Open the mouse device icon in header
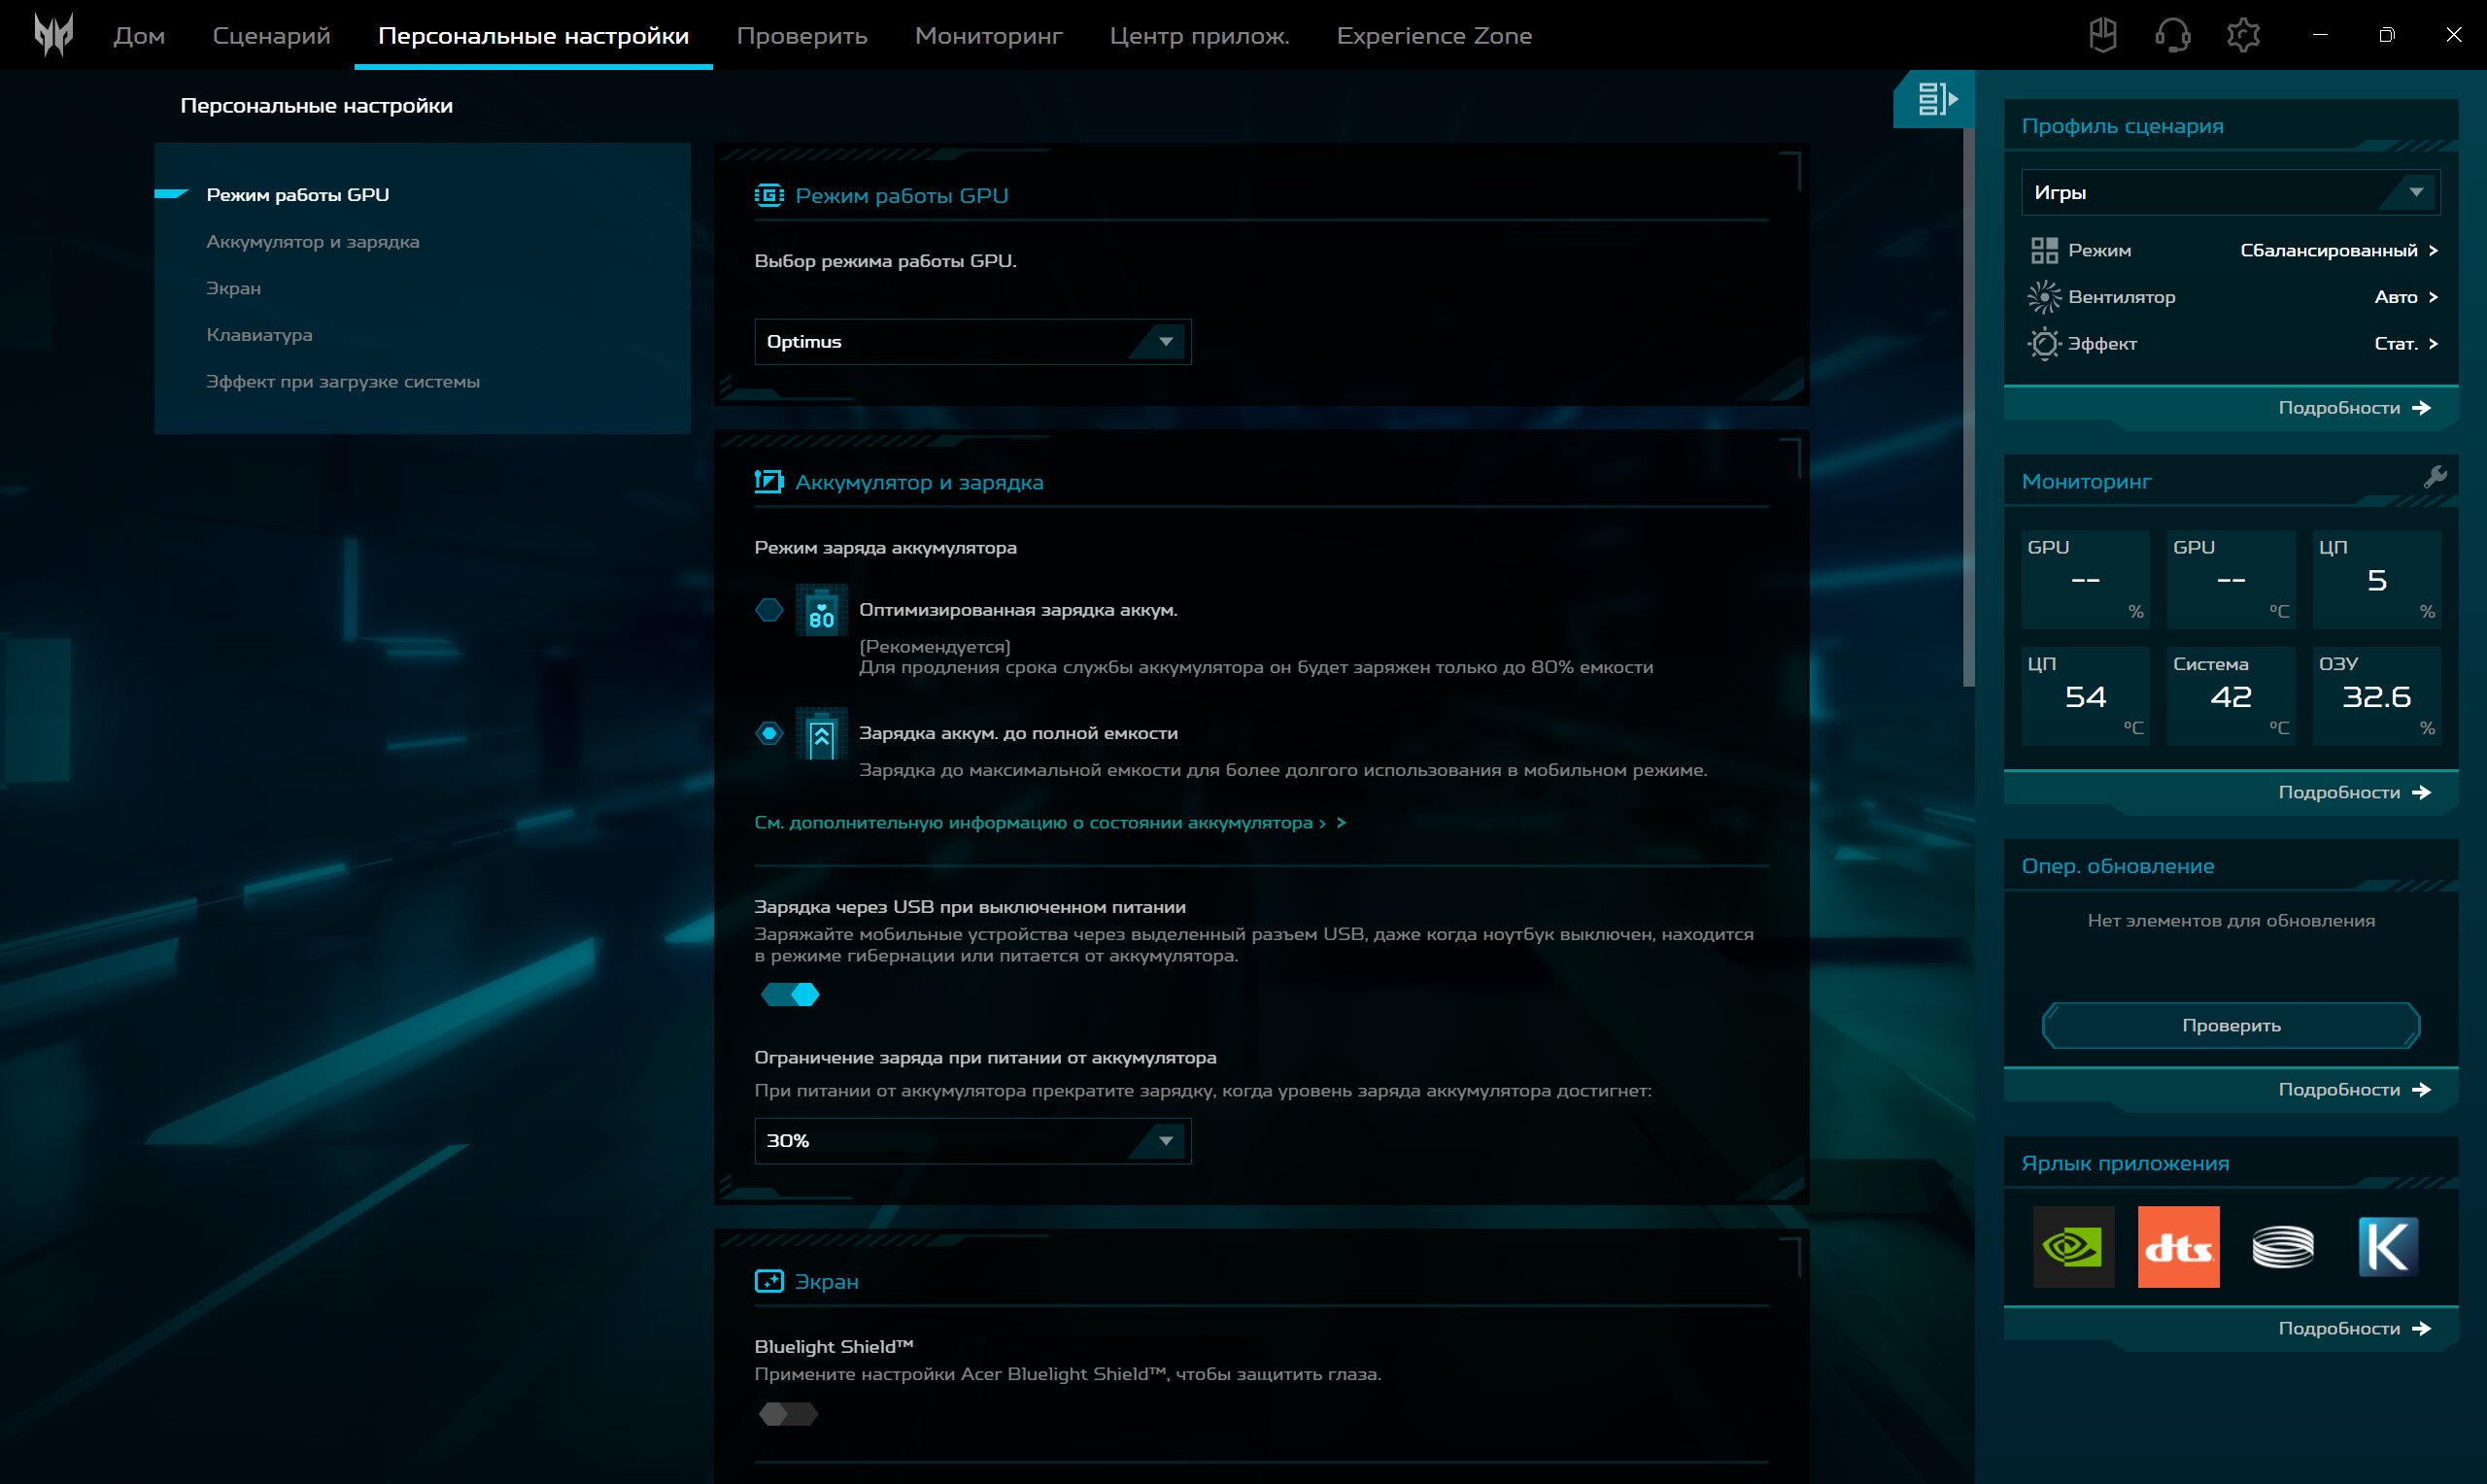2487x1484 pixels. pyautogui.click(x=2102, y=35)
